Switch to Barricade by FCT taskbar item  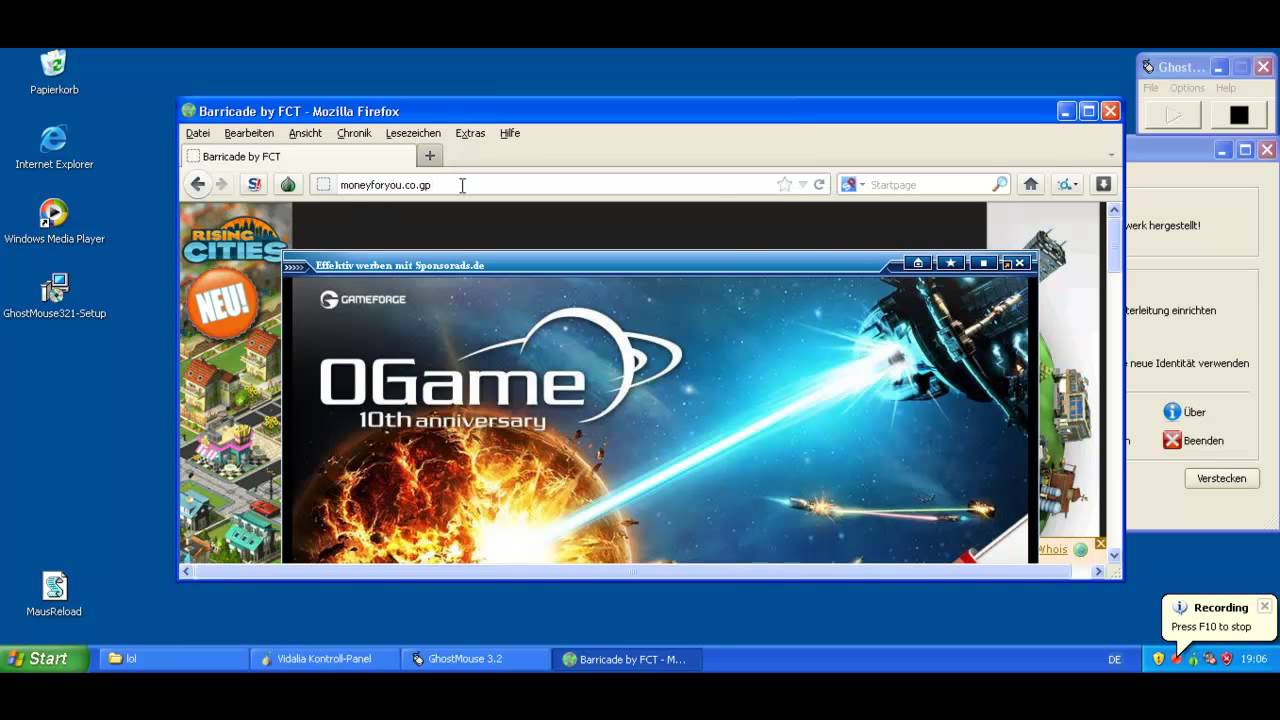(x=627, y=659)
